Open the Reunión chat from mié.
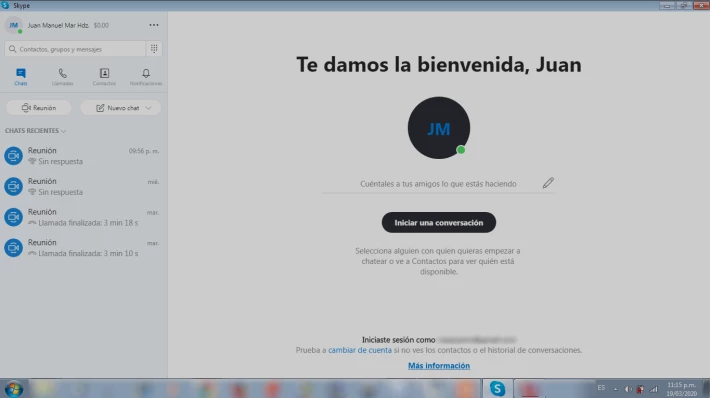710x398 pixels. (x=83, y=187)
